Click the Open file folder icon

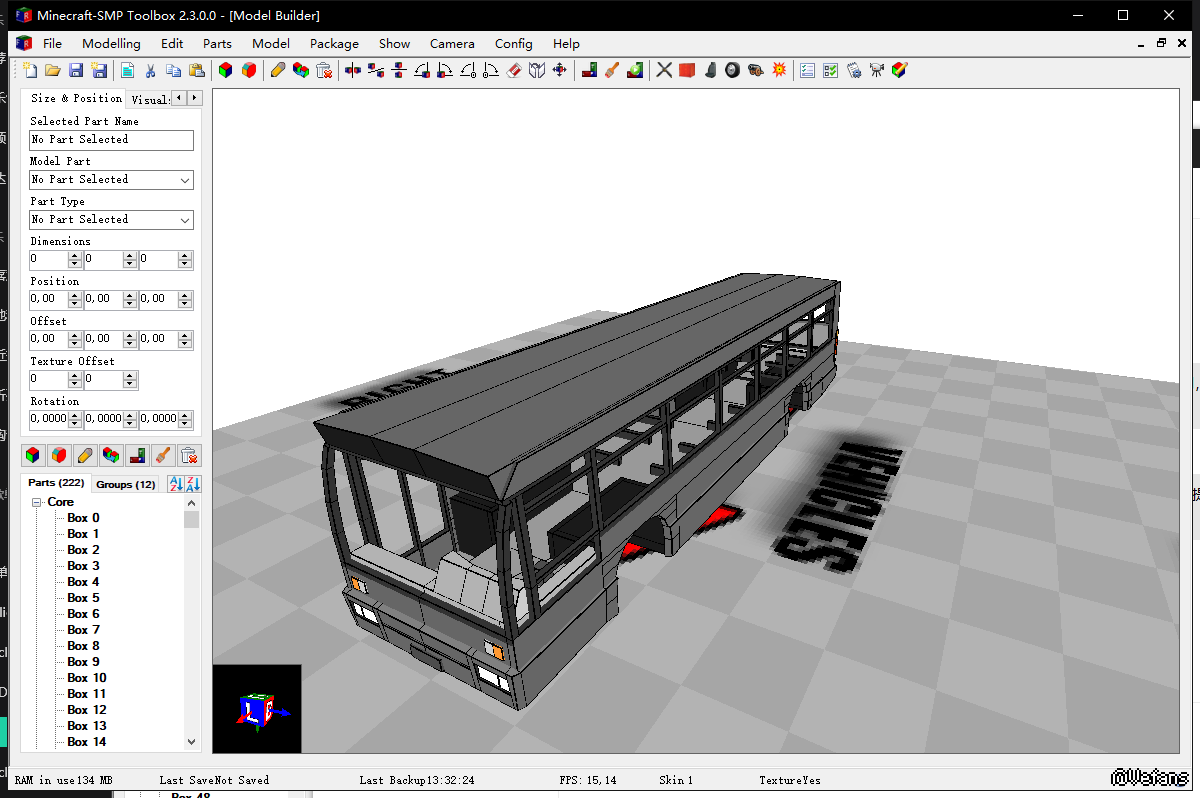click(53, 70)
